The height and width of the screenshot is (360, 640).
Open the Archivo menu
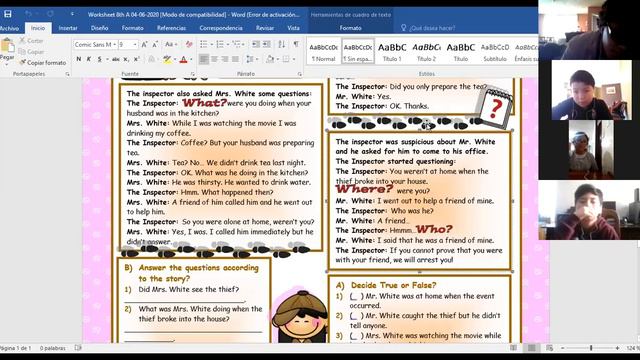pos(9,28)
